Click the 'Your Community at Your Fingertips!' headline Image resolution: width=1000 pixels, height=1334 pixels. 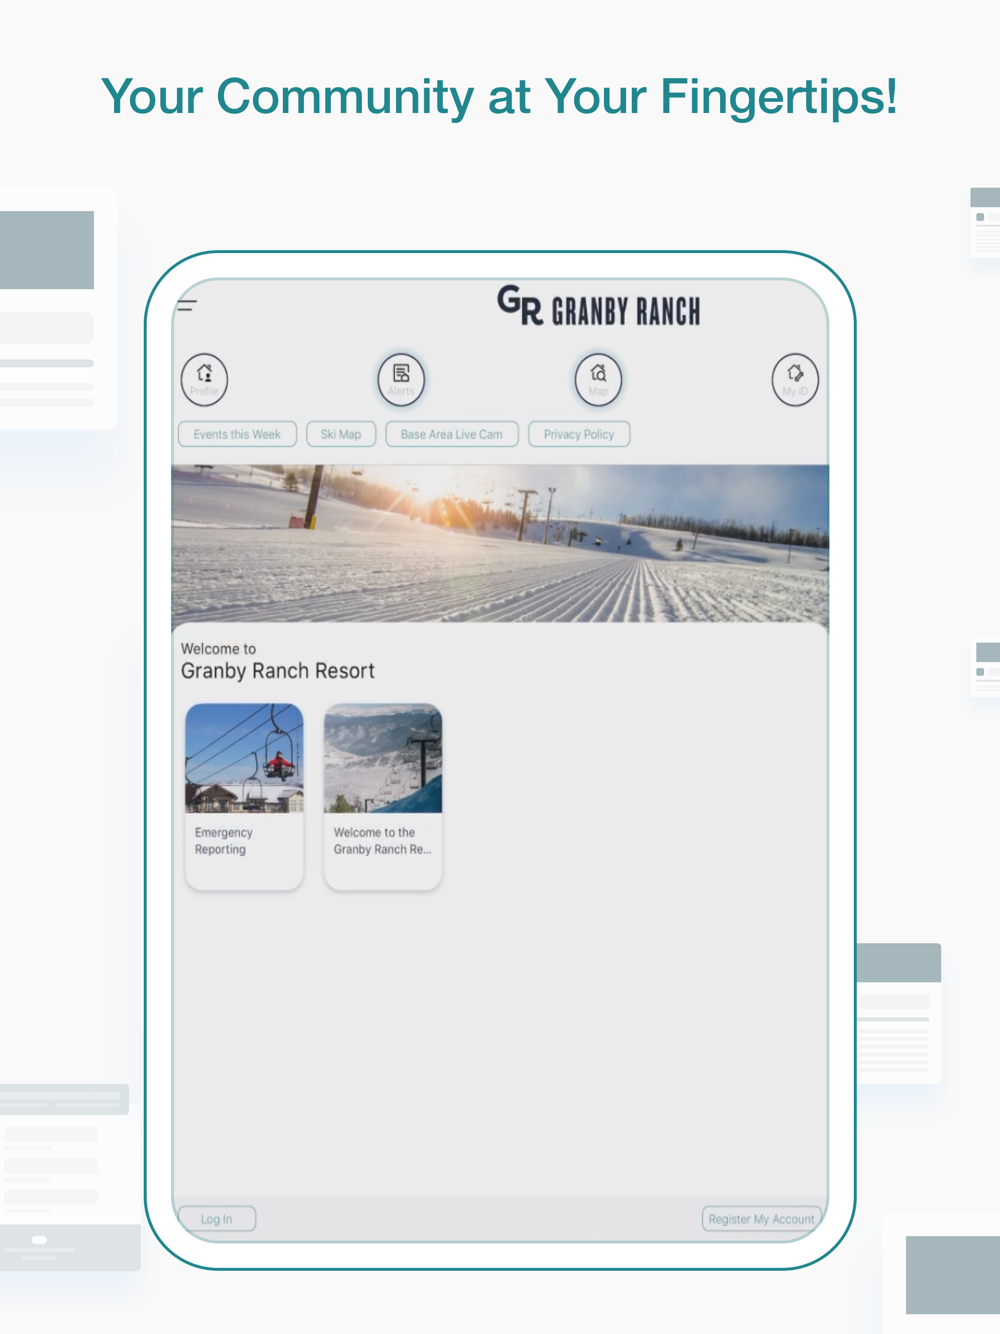point(499,97)
